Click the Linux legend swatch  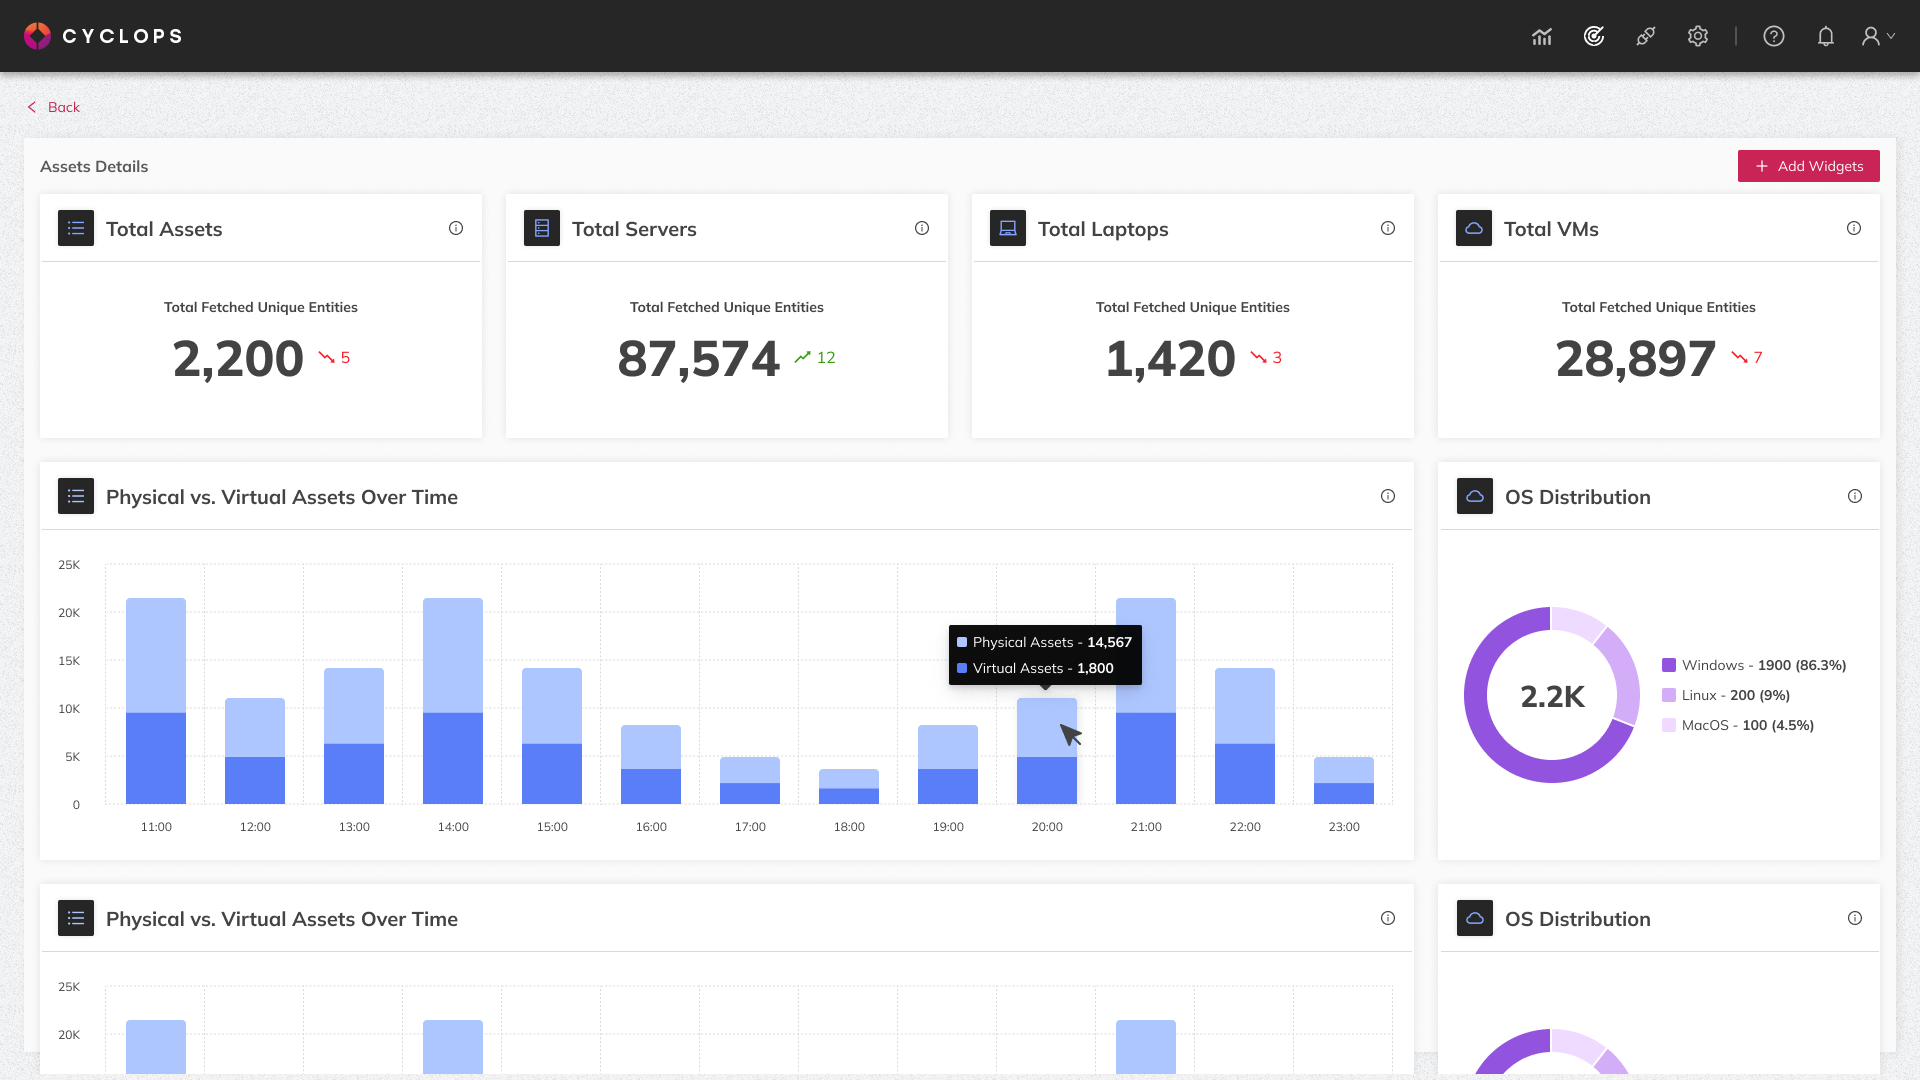coord(1669,695)
